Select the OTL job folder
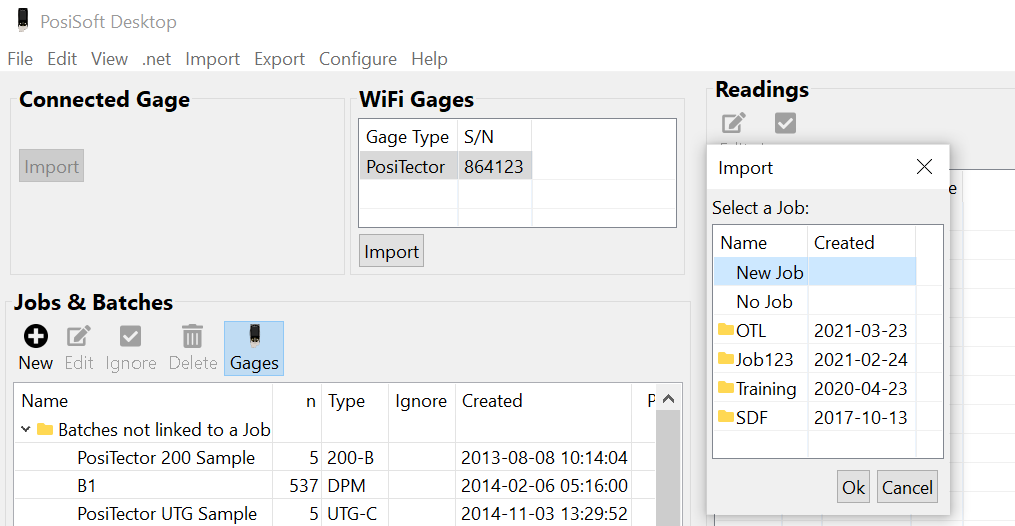 (x=751, y=331)
